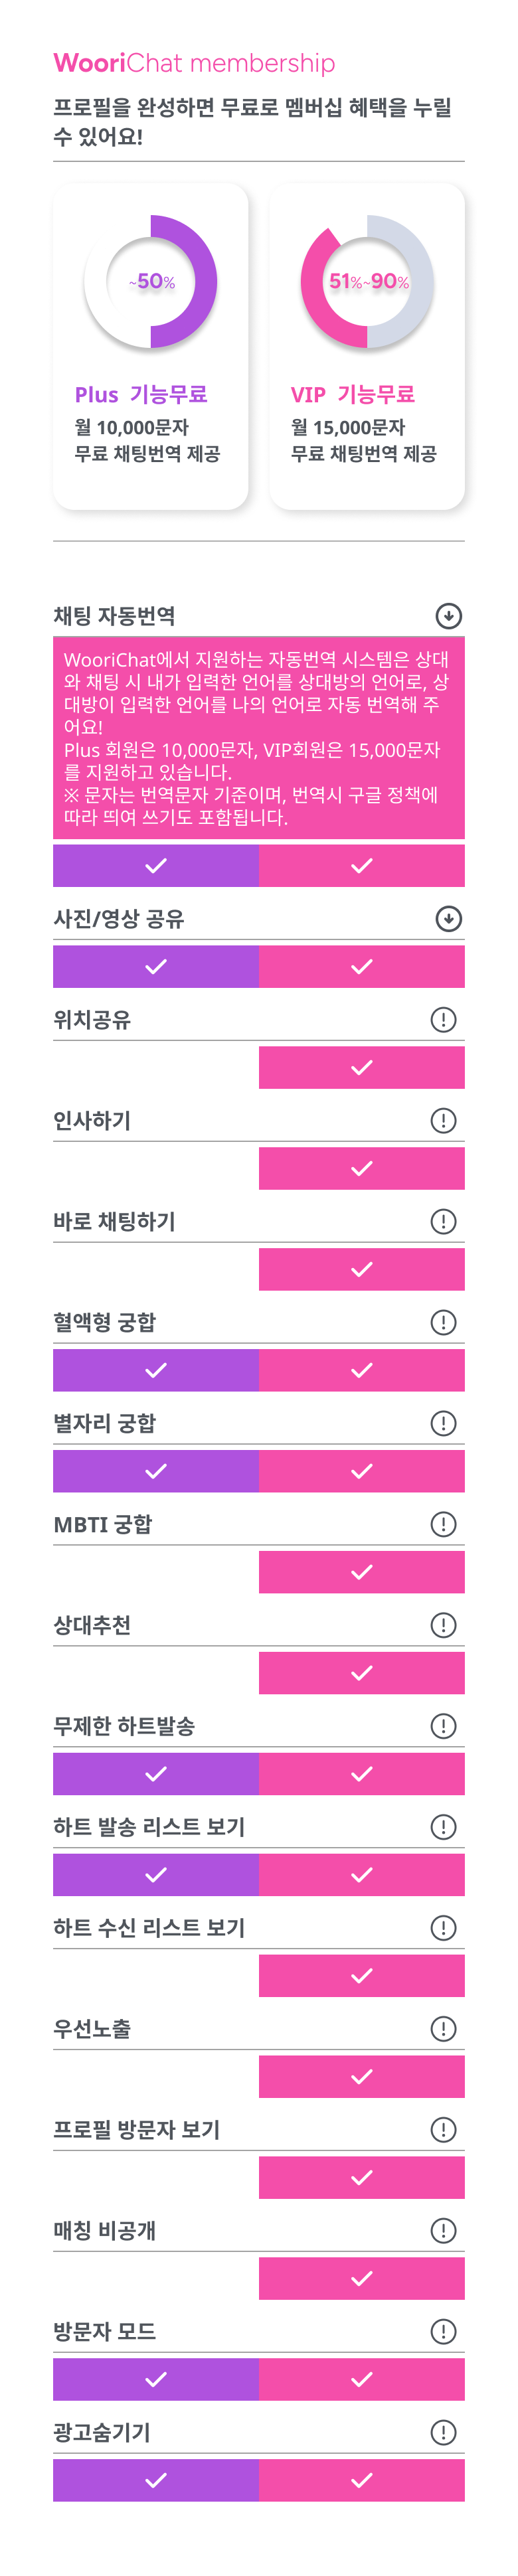The height and width of the screenshot is (2576, 518).
Task: Collapse the 채팅 자동번역 description arrow
Action: click(x=449, y=616)
